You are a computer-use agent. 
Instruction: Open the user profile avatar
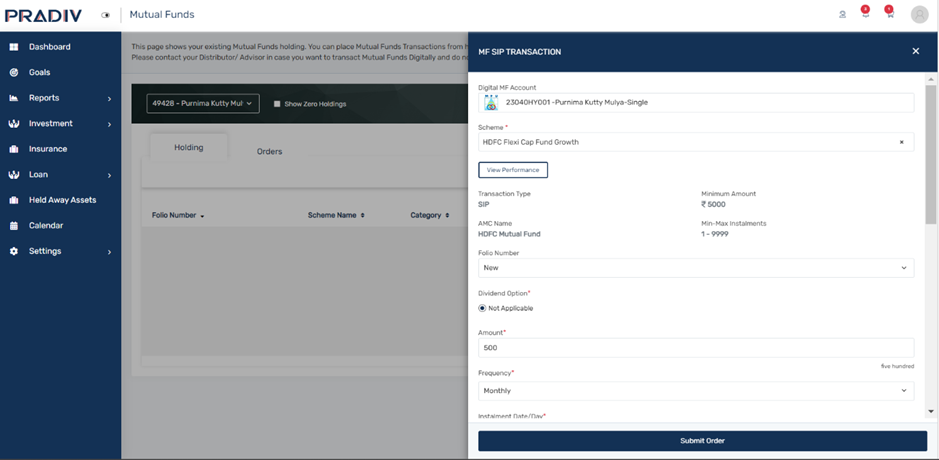[919, 15]
